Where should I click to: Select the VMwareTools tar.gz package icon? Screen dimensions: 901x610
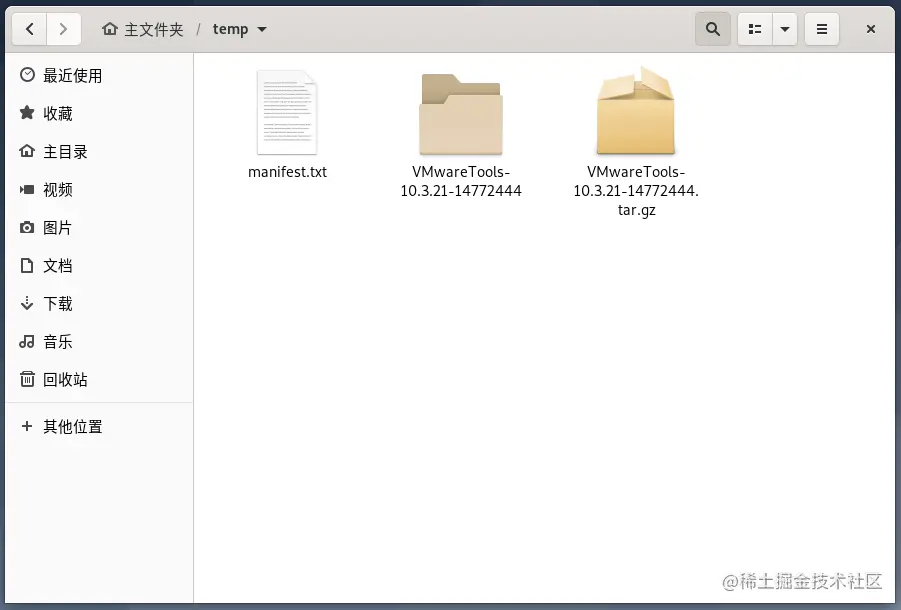[x=636, y=110]
